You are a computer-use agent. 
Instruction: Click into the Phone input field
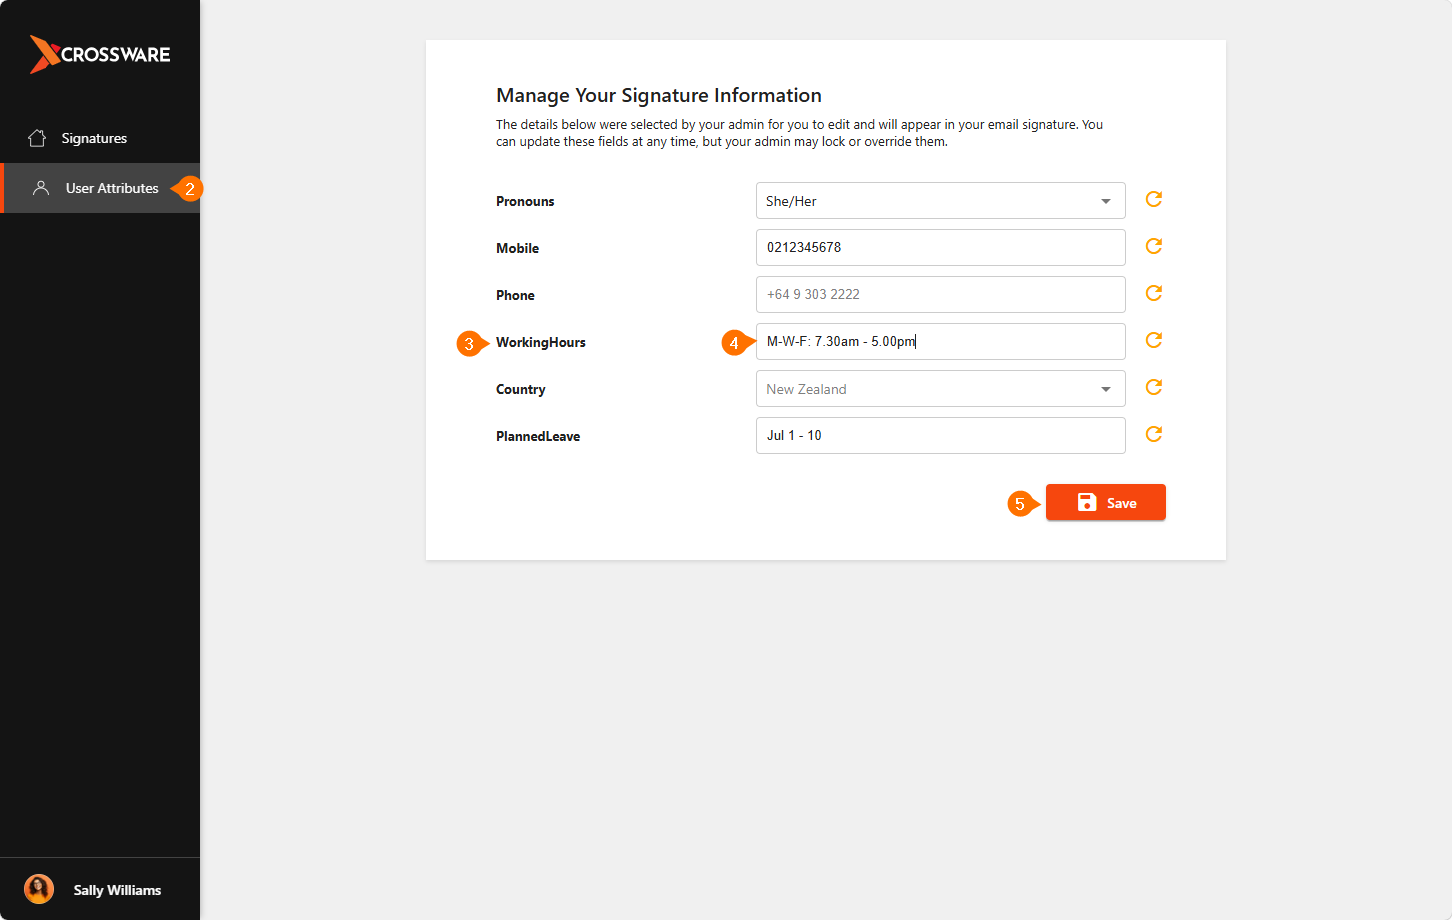coord(940,294)
